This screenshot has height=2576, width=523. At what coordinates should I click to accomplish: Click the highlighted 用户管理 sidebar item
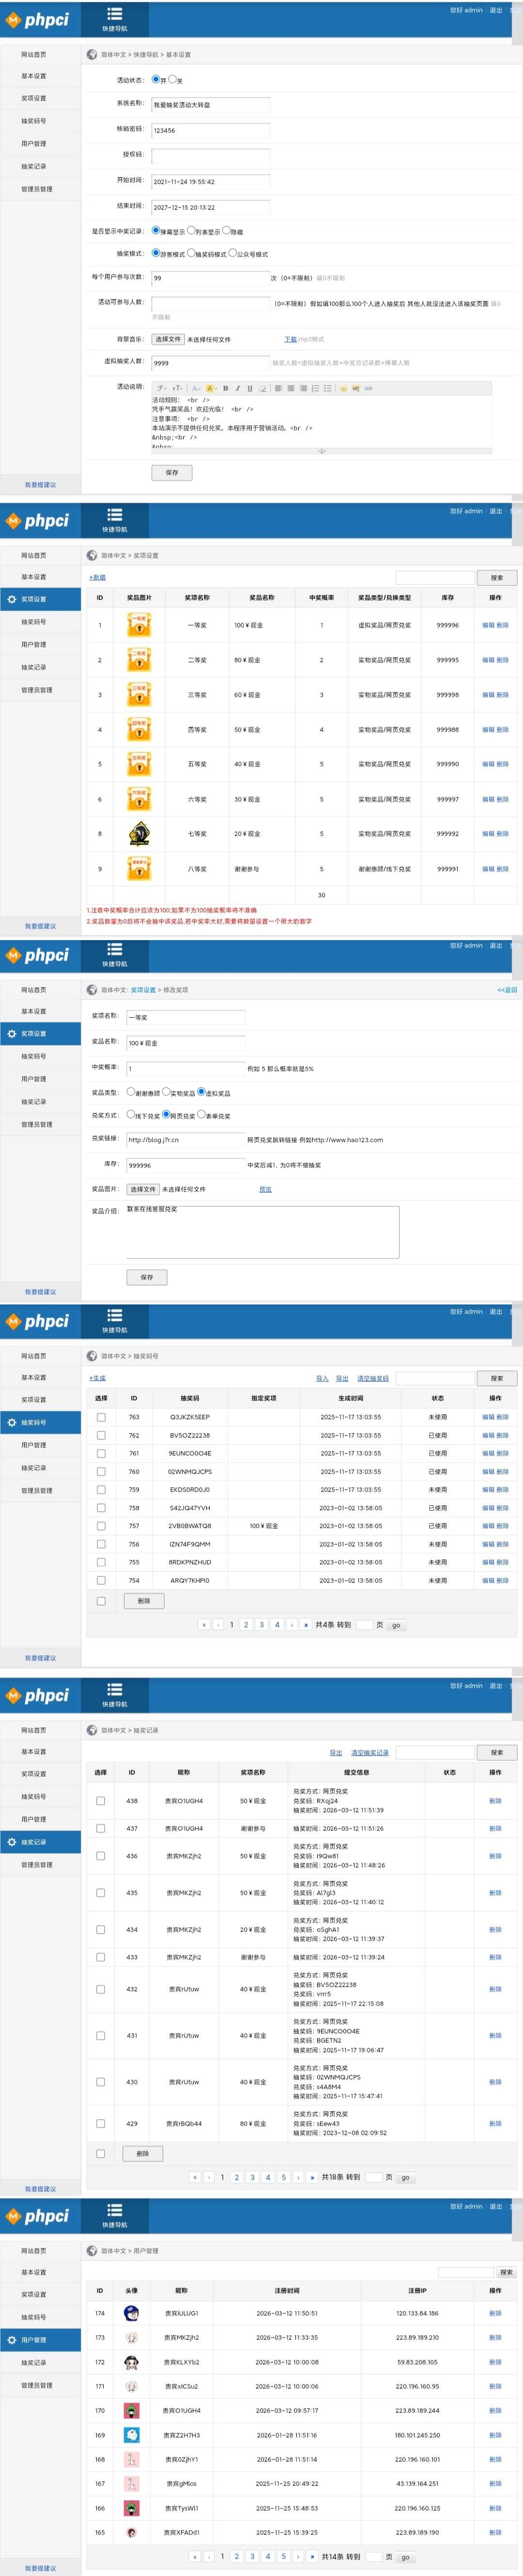(x=40, y=2339)
